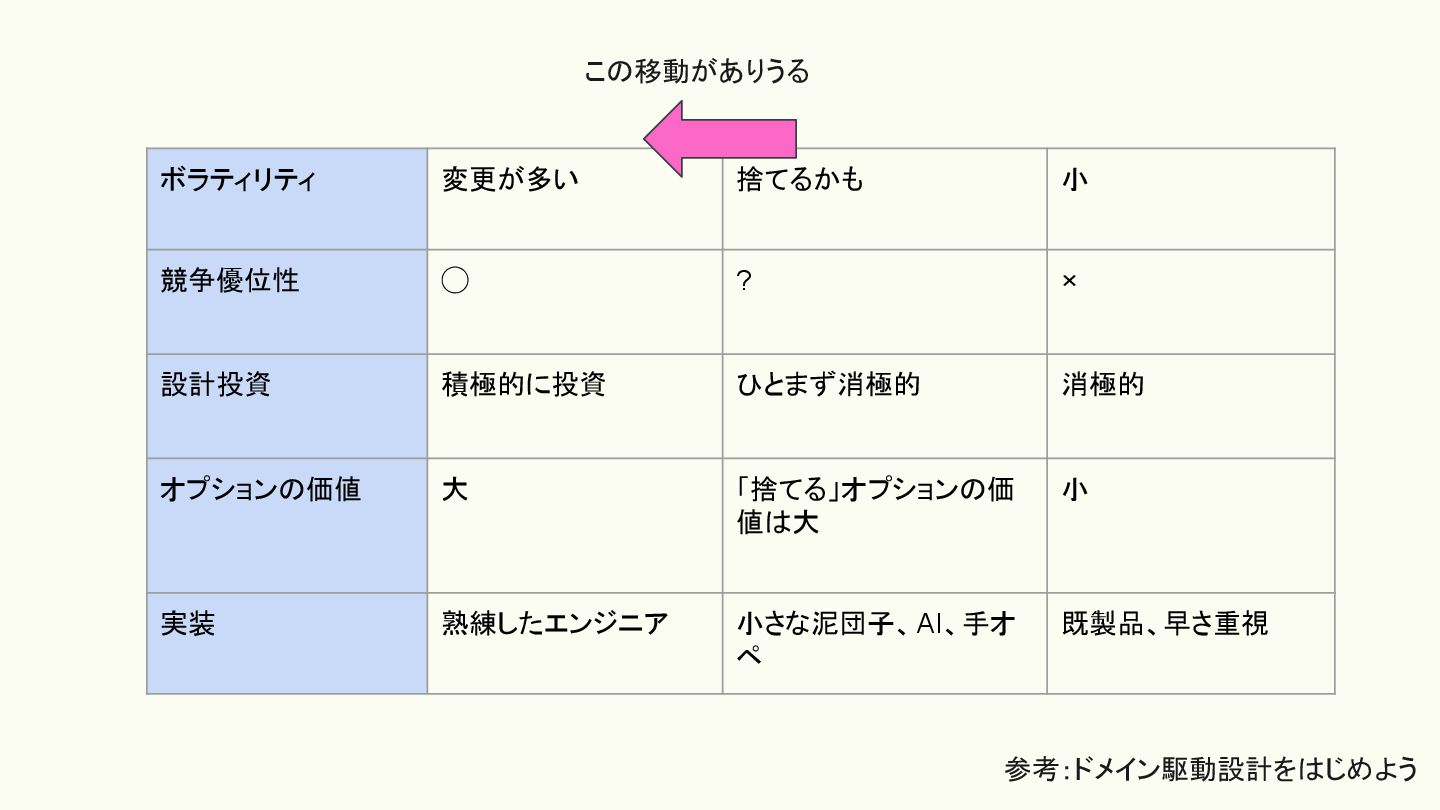Screen dimensions: 1440x810
Task: Click the ◯ symbol in 競争優位性 row
Action: pos(455,282)
